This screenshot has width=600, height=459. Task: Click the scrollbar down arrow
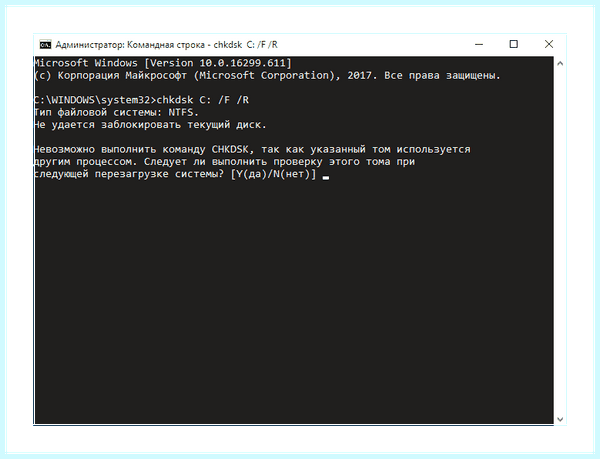coord(560,419)
